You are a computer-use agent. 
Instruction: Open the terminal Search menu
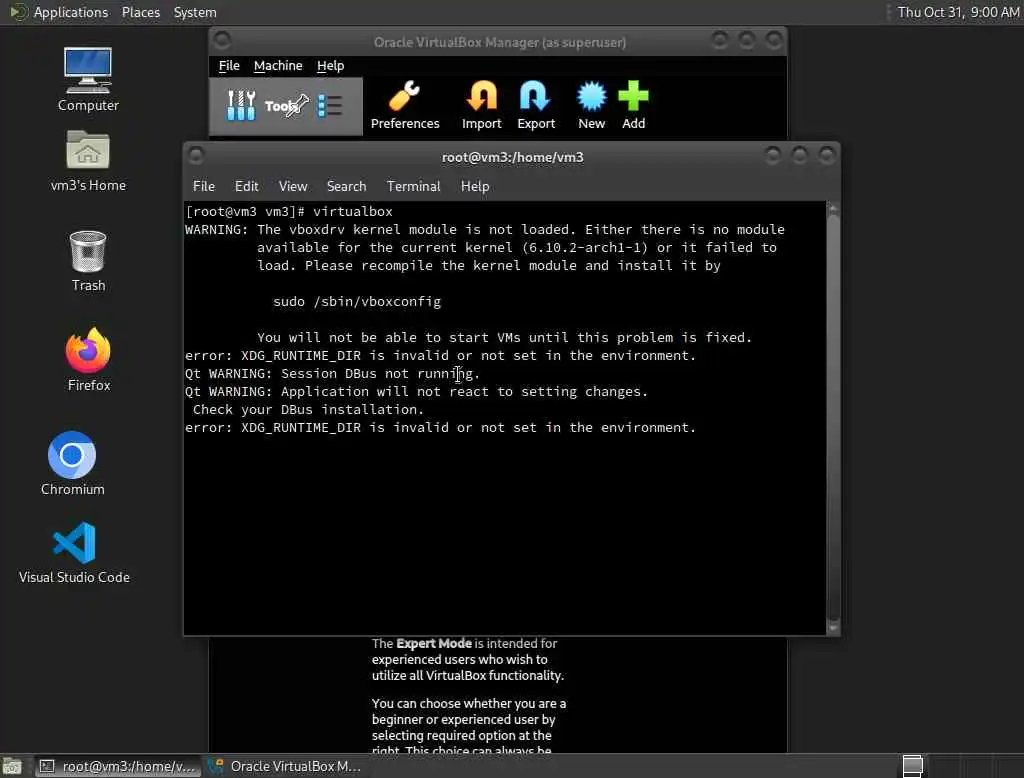point(346,186)
